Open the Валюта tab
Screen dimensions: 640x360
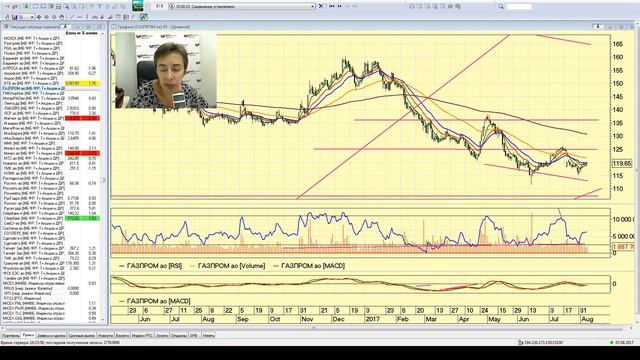click(122, 335)
